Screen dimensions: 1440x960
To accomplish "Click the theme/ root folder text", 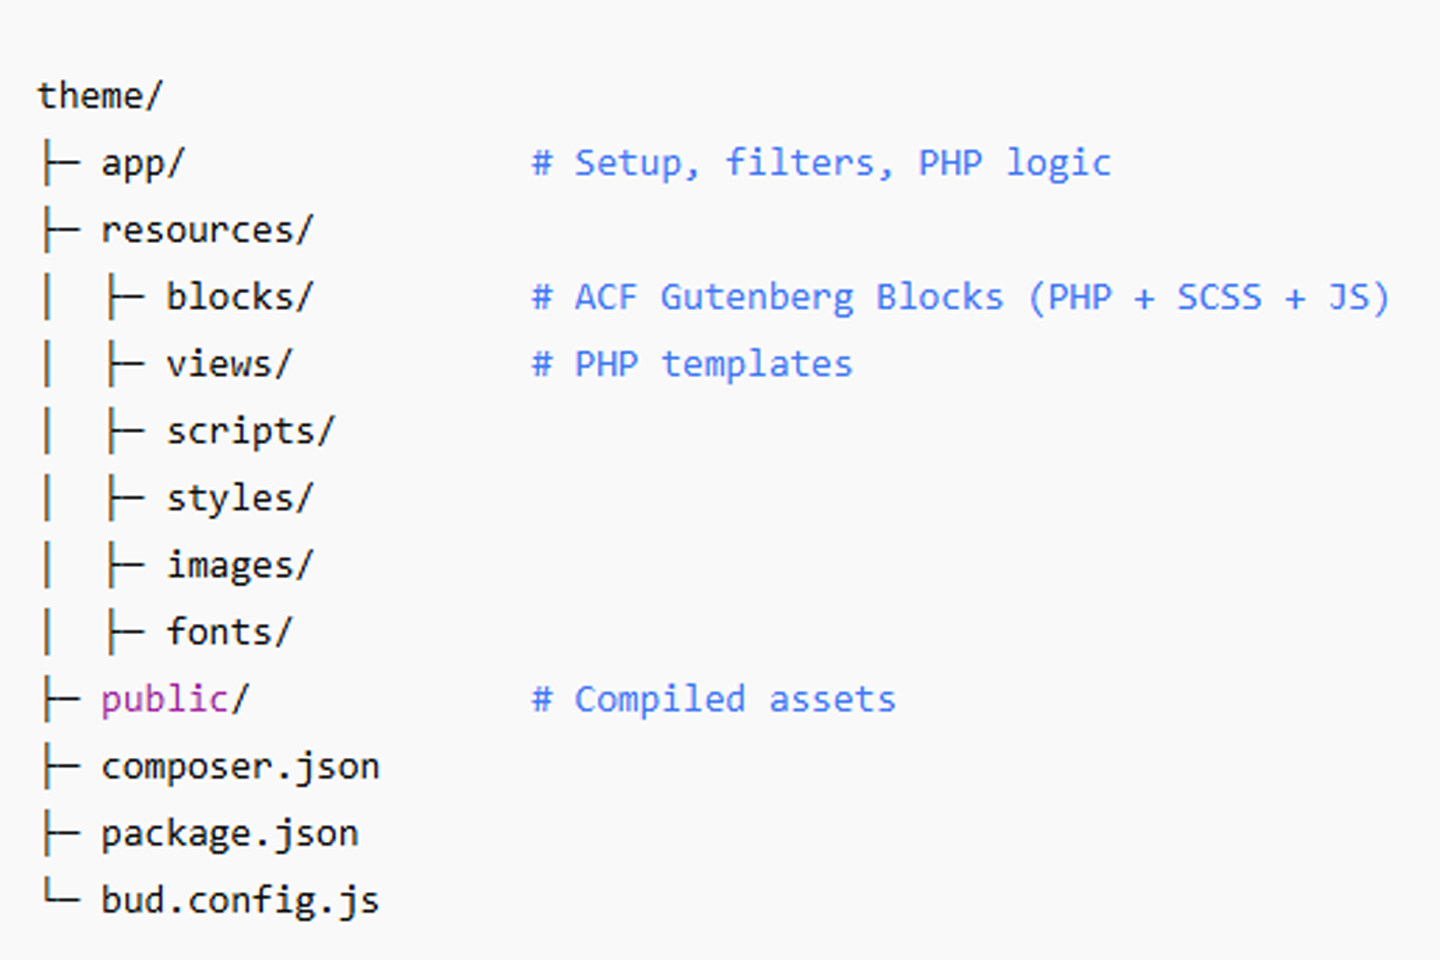I will (x=99, y=96).
